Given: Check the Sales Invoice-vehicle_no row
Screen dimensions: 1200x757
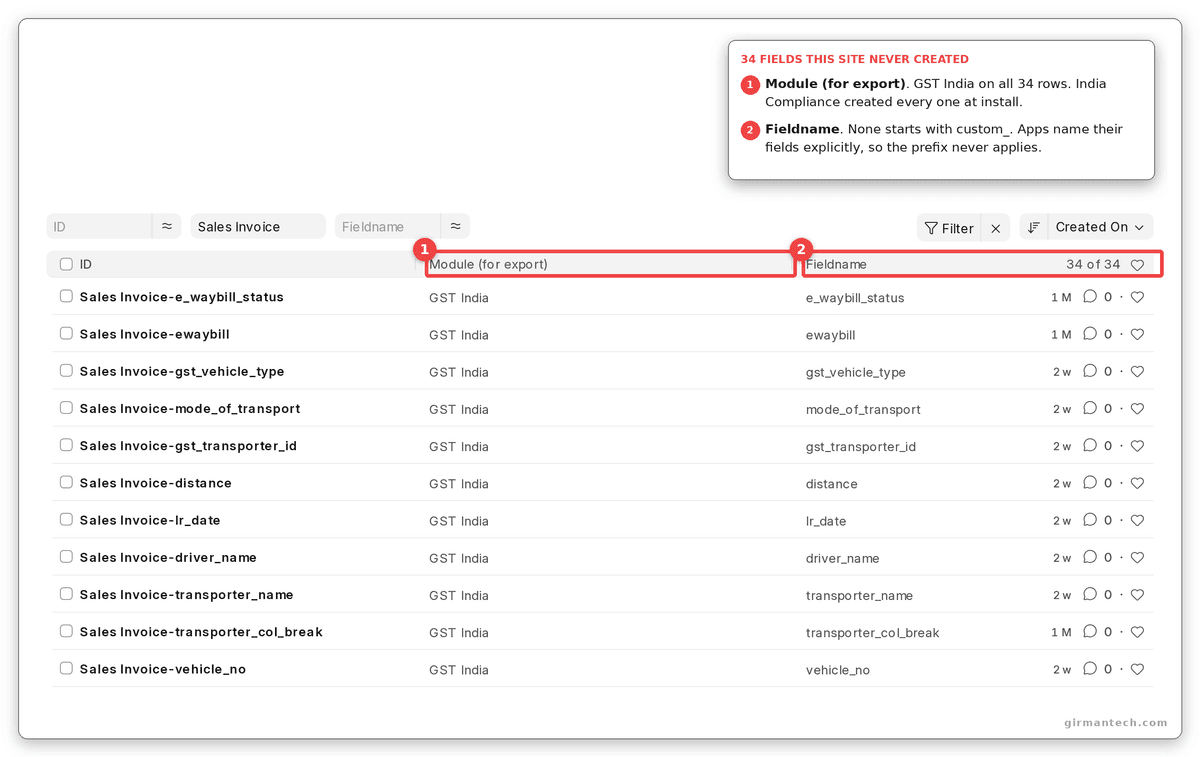Looking at the screenshot, I should [66, 668].
